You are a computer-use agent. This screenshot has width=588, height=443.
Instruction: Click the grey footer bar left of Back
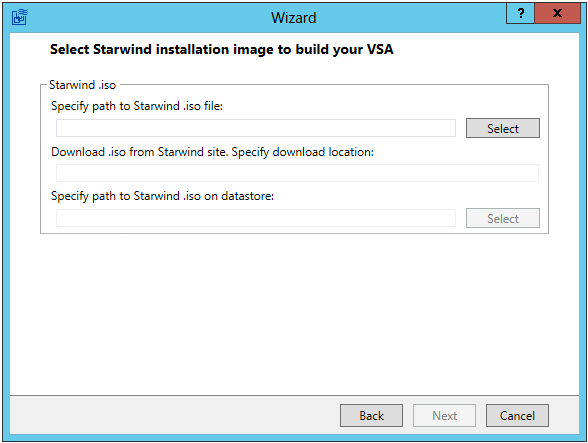point(174,415)
